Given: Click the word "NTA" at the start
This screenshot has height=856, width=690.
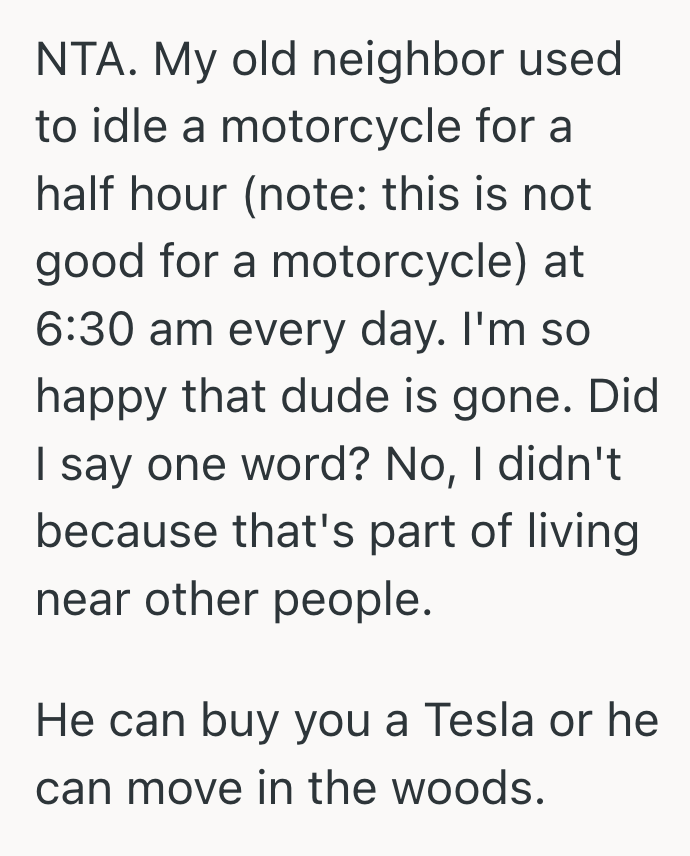Looking at the screenshot, I should click(82, 61).
